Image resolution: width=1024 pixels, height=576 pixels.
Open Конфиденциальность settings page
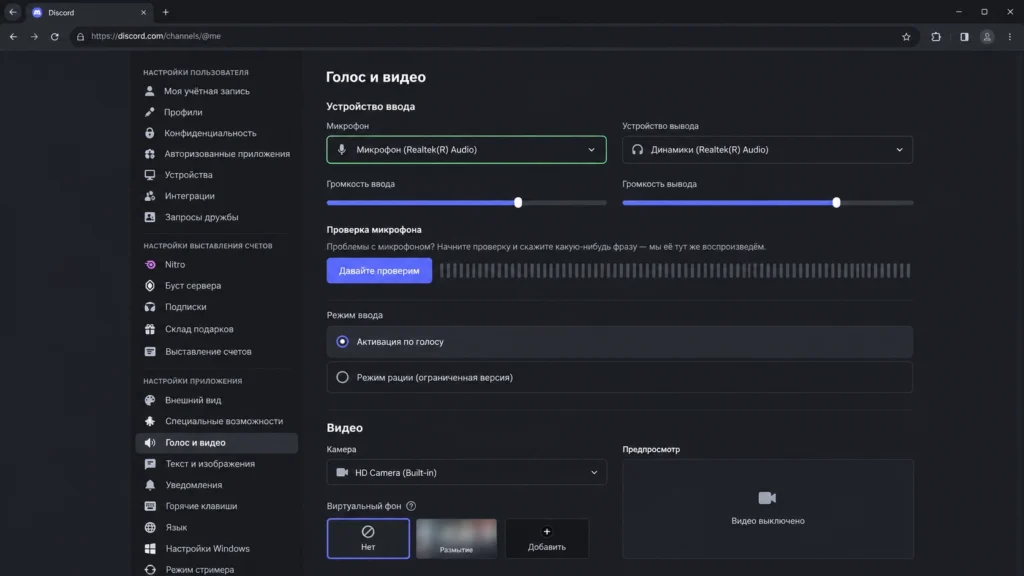click(216, 133)
